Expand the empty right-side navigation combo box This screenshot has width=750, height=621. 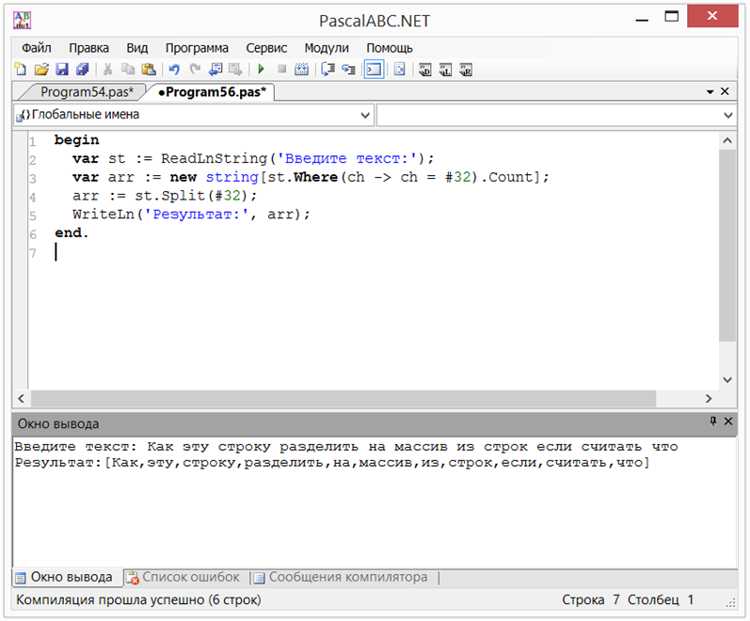point(728,115)
